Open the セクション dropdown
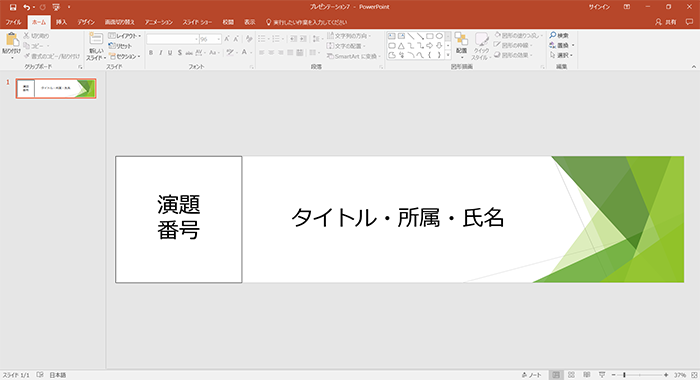The width and height of the screenshot is (700, 380). point(125,56)
